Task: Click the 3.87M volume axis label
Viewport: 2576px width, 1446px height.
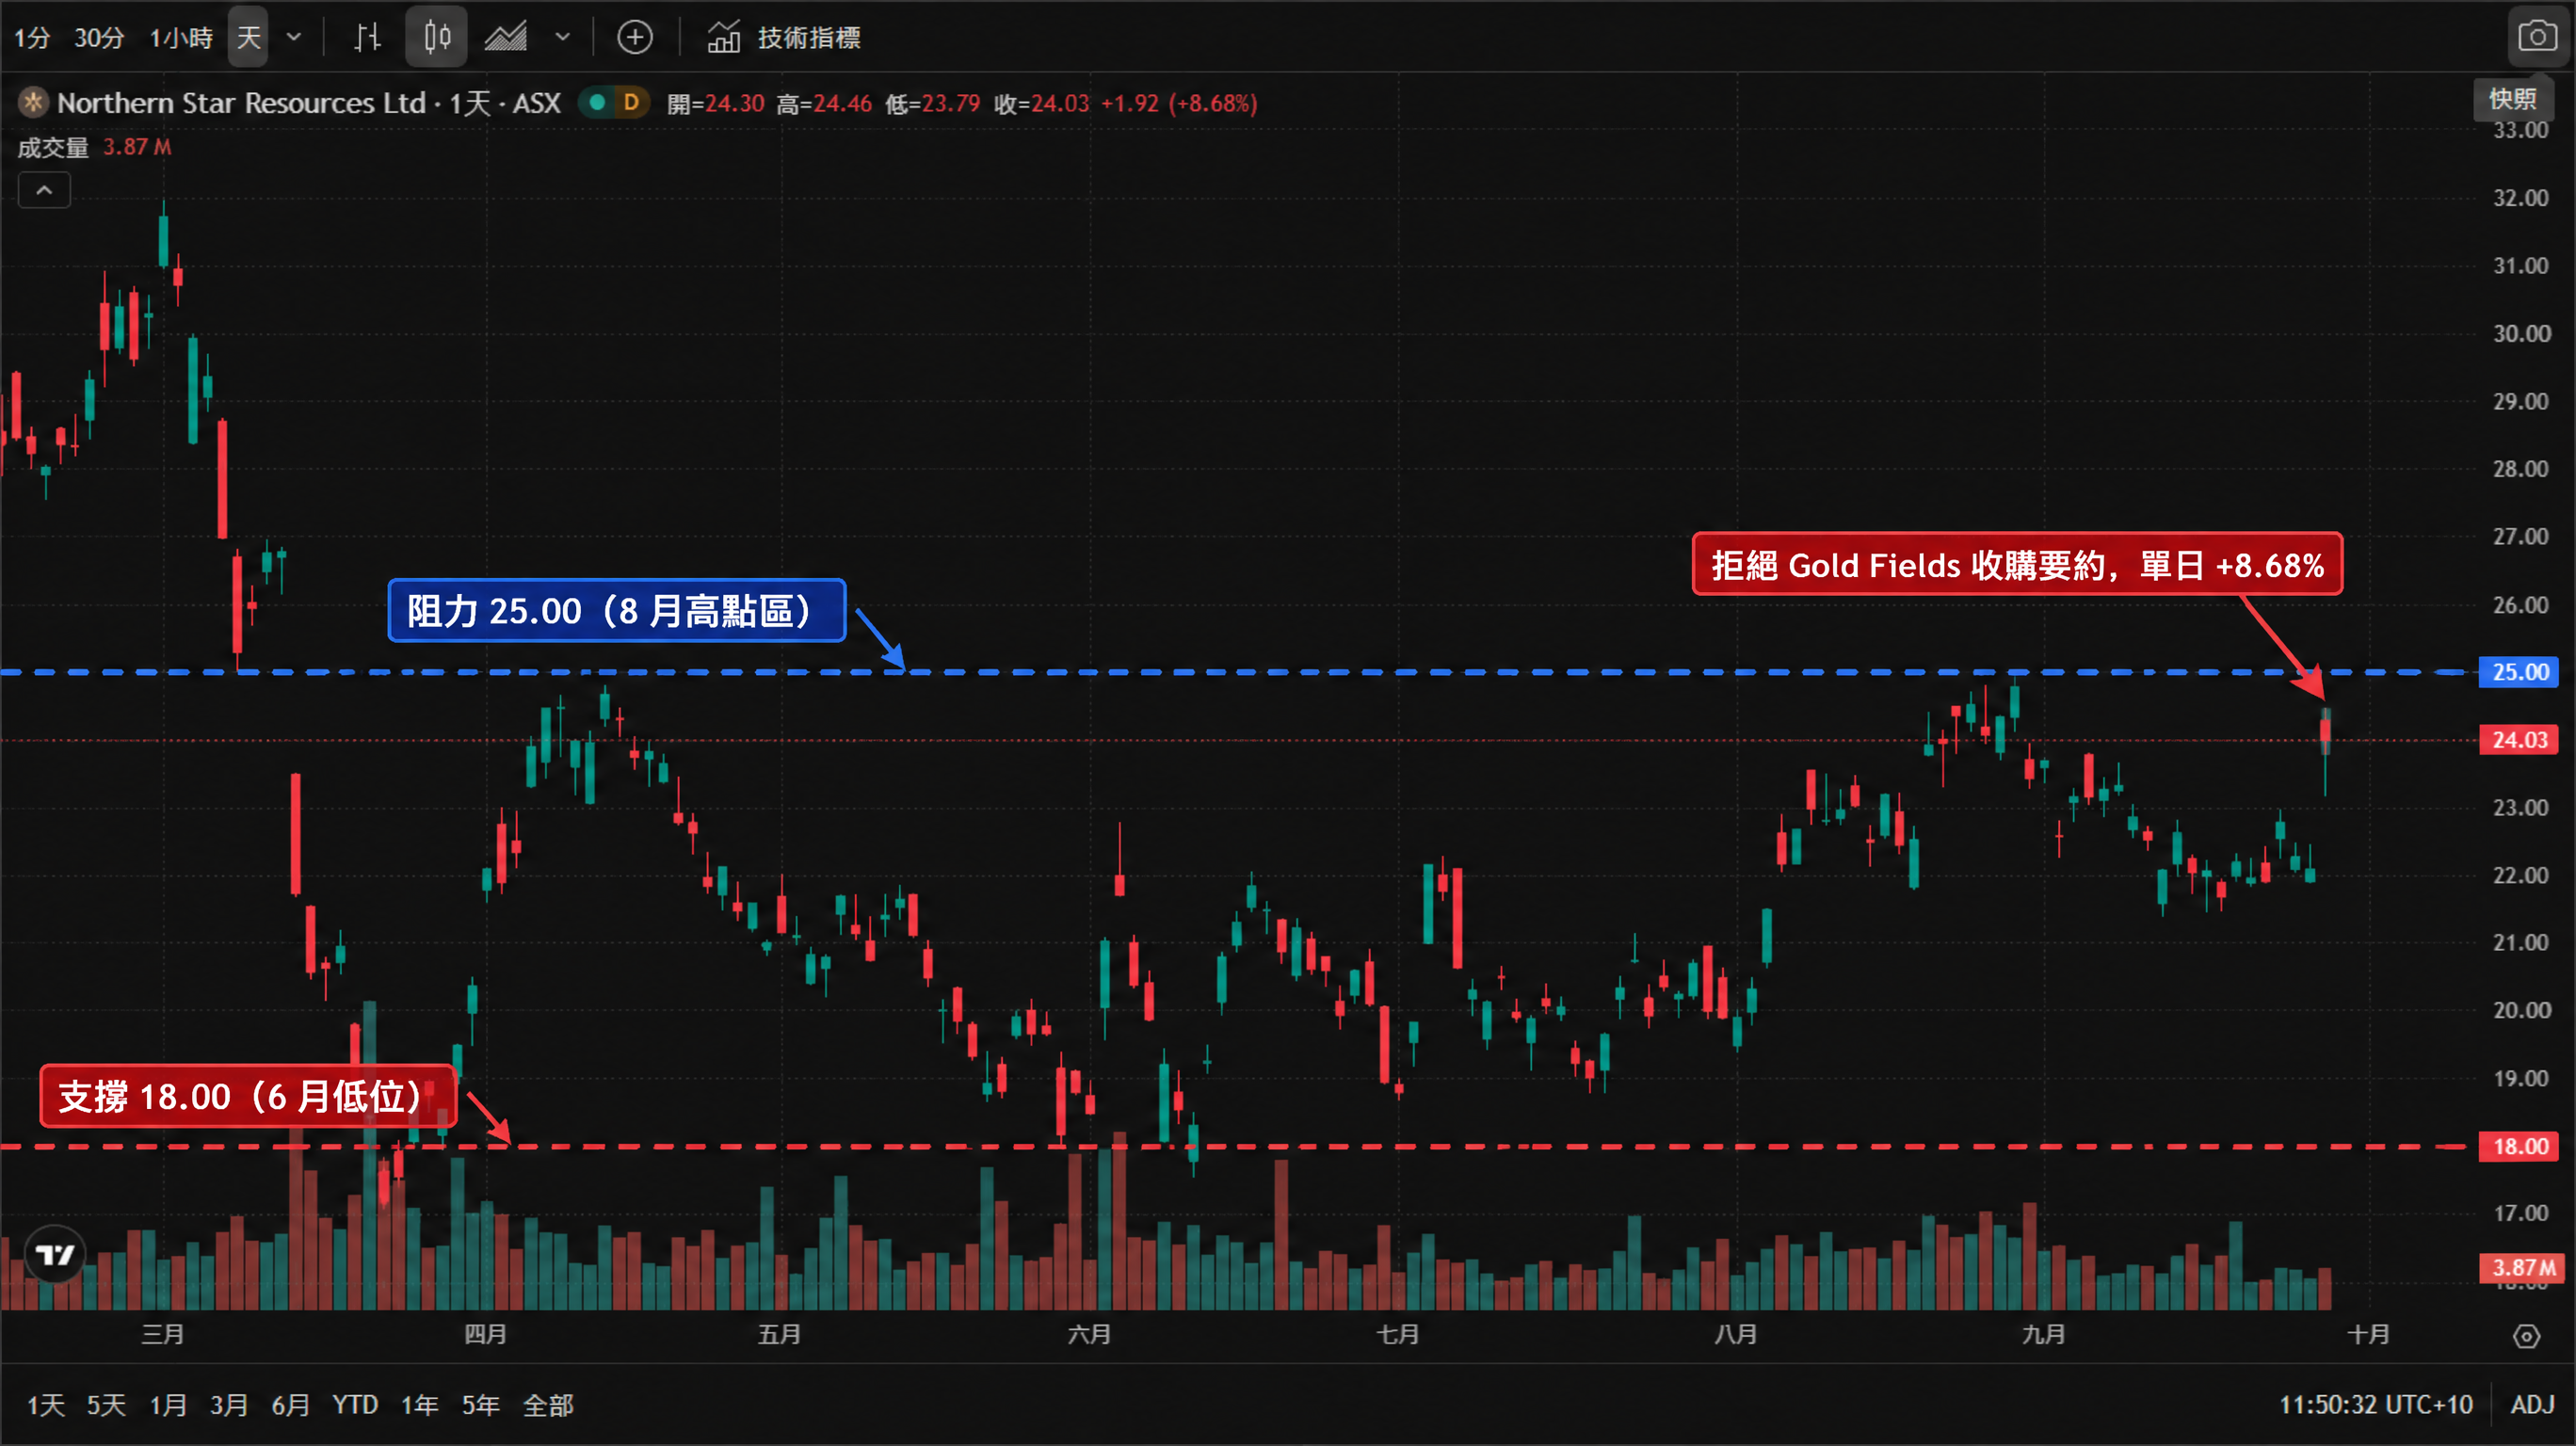Action: pos(2522,1268)
